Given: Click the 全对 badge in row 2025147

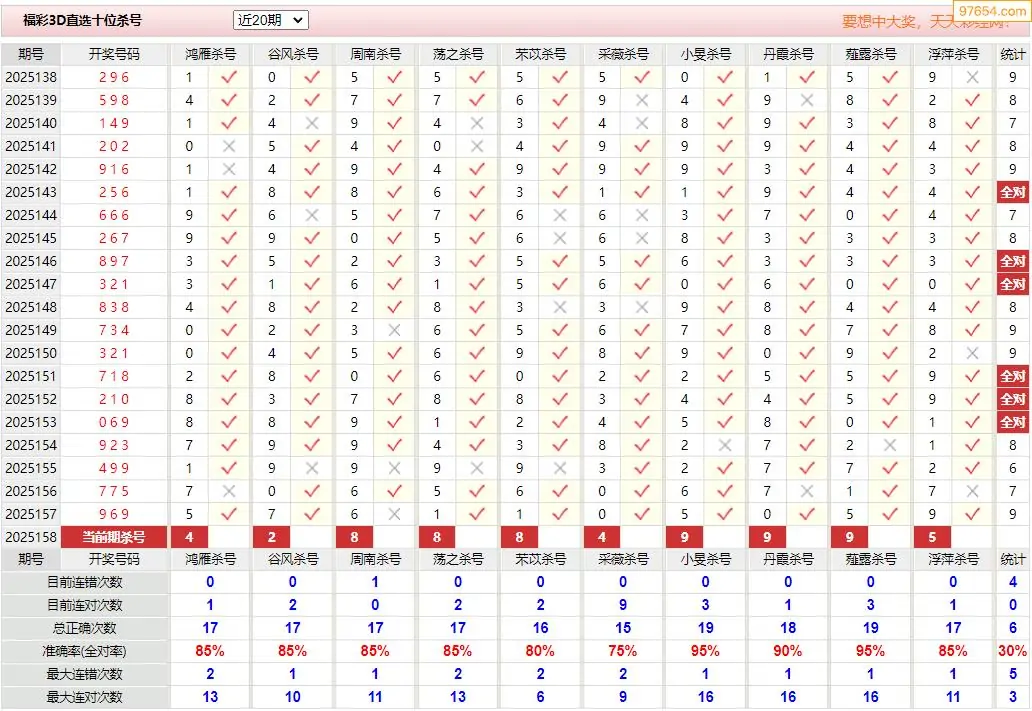Looking at the screenshot, I should click(x=1012, y=284).
